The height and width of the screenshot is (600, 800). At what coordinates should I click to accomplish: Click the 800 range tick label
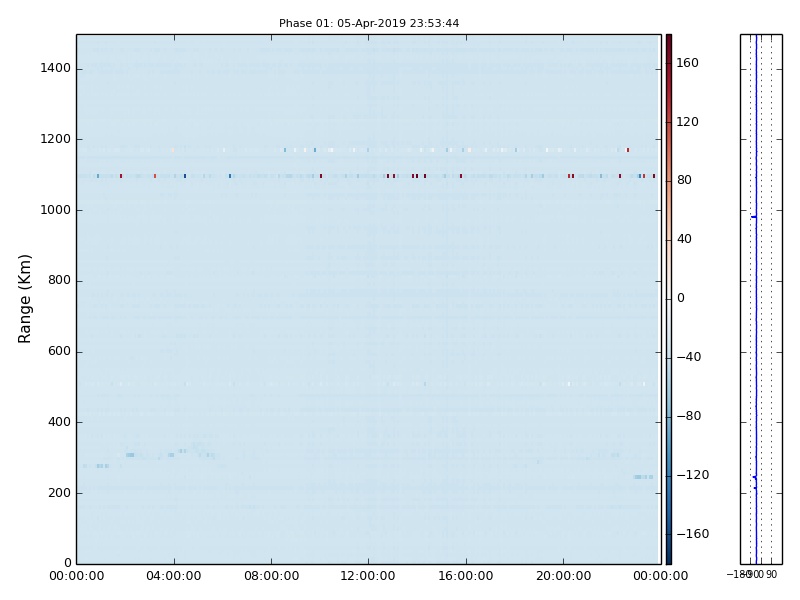tap(59, 281)
